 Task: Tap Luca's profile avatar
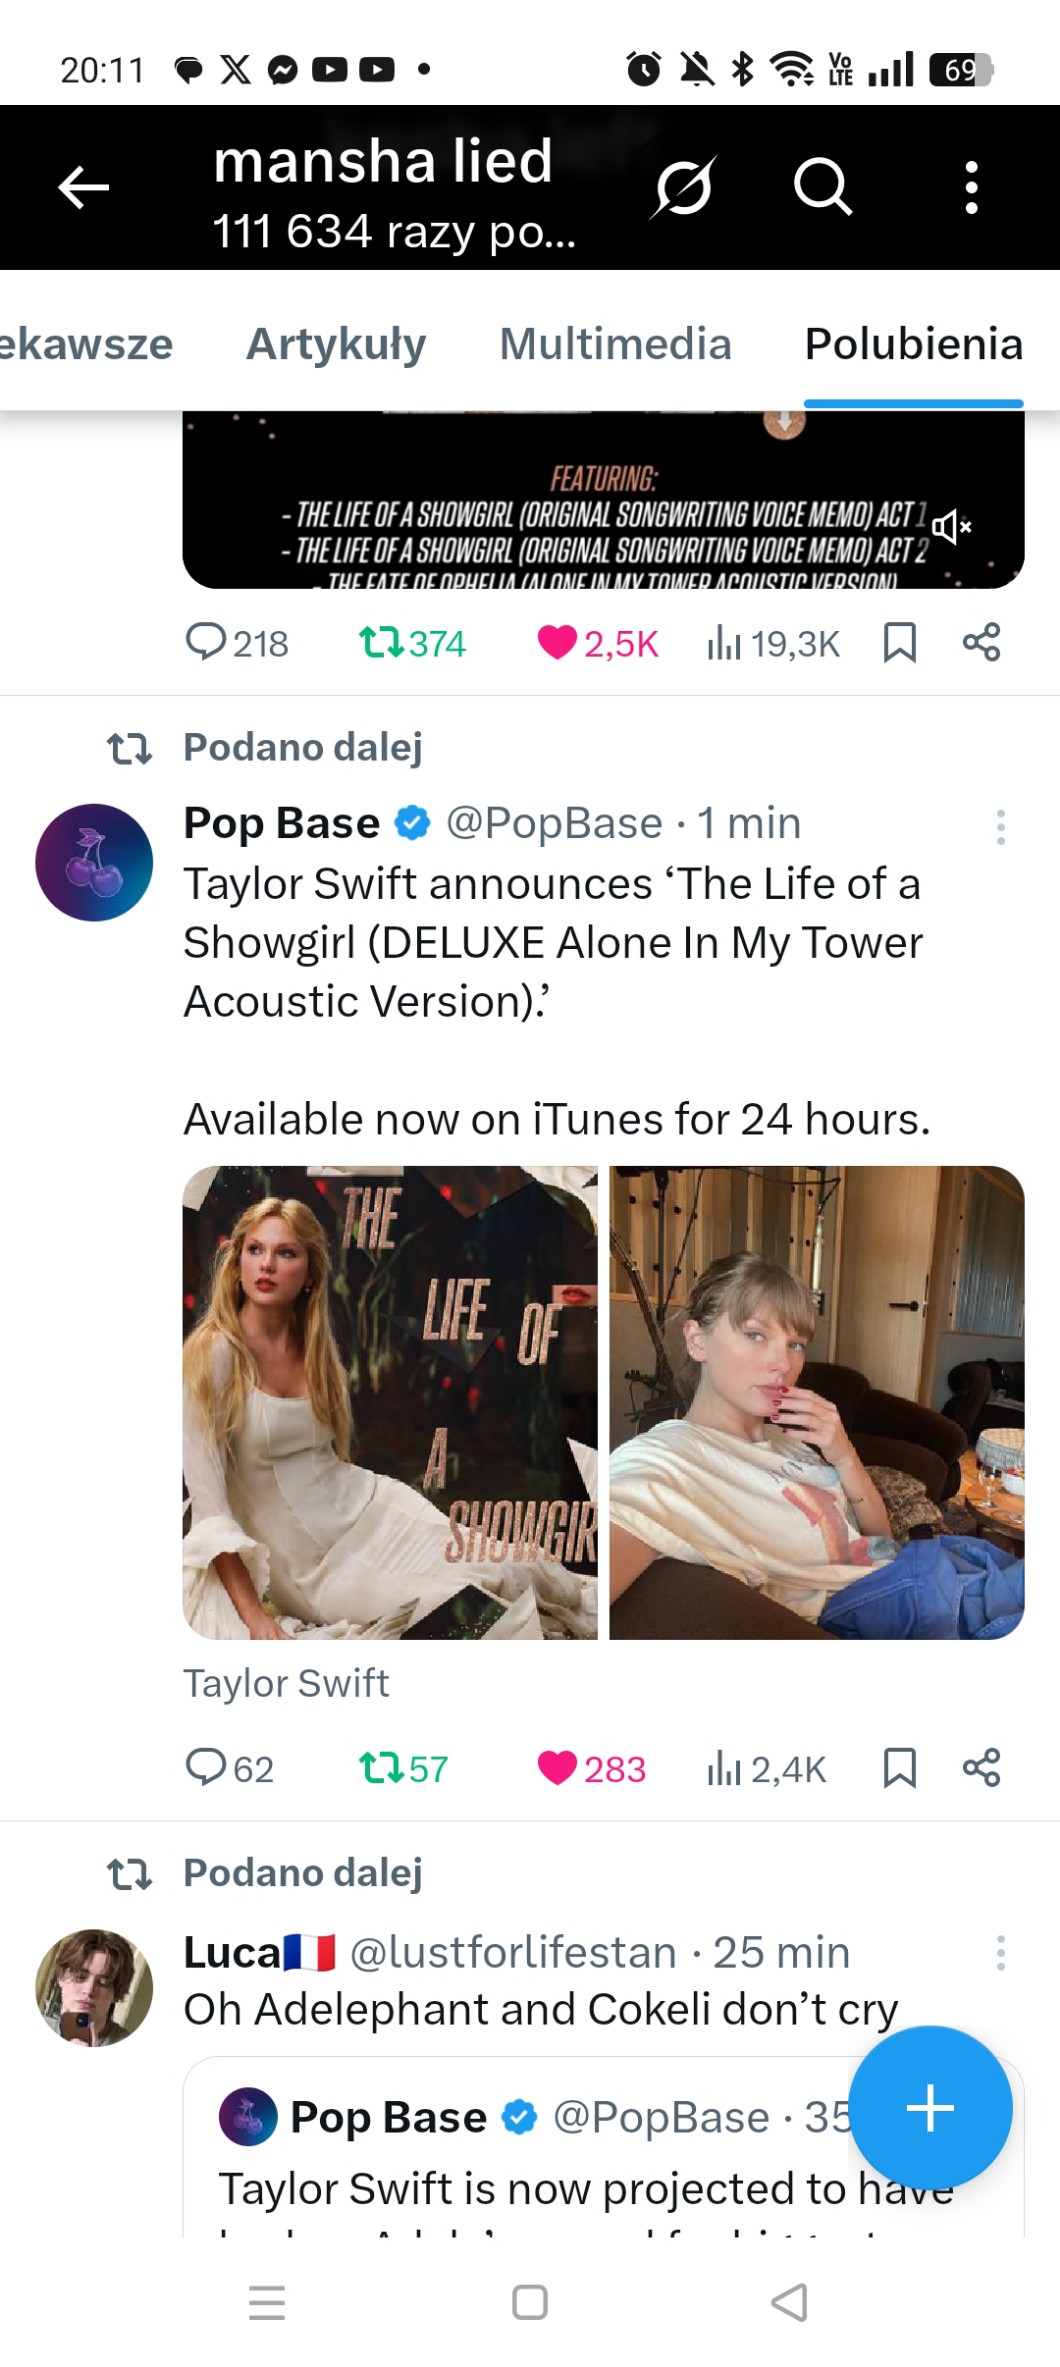[94, 1987]
